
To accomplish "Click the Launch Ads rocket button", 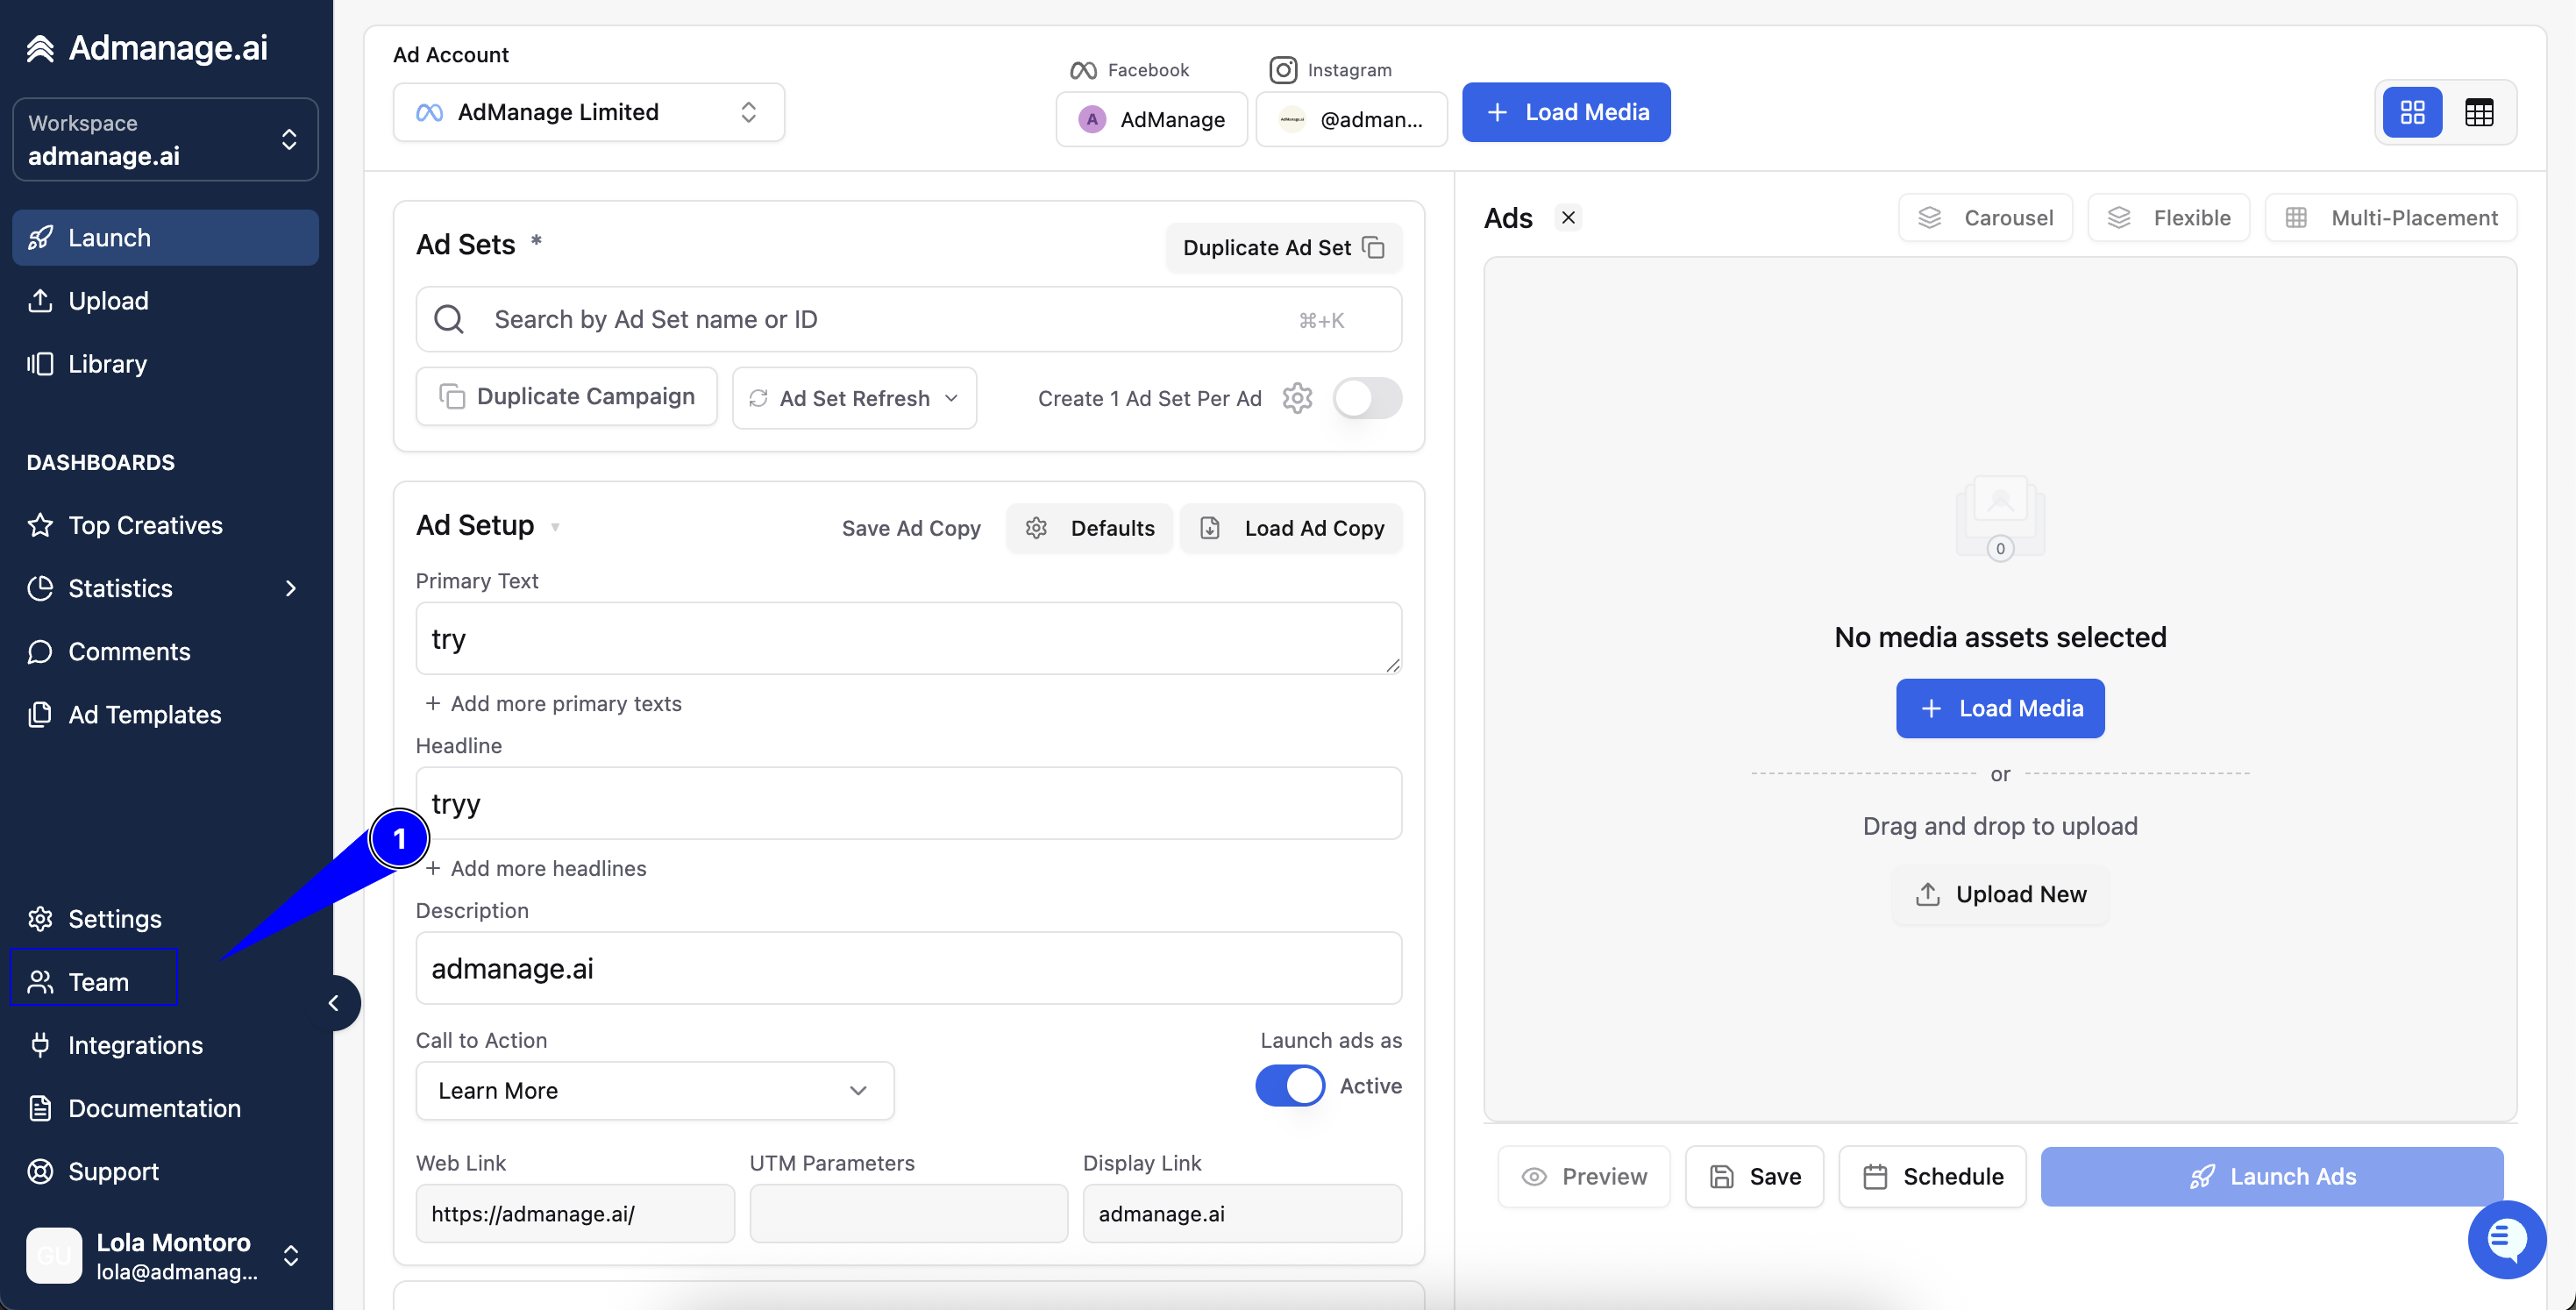I will pos(2272,1176).
